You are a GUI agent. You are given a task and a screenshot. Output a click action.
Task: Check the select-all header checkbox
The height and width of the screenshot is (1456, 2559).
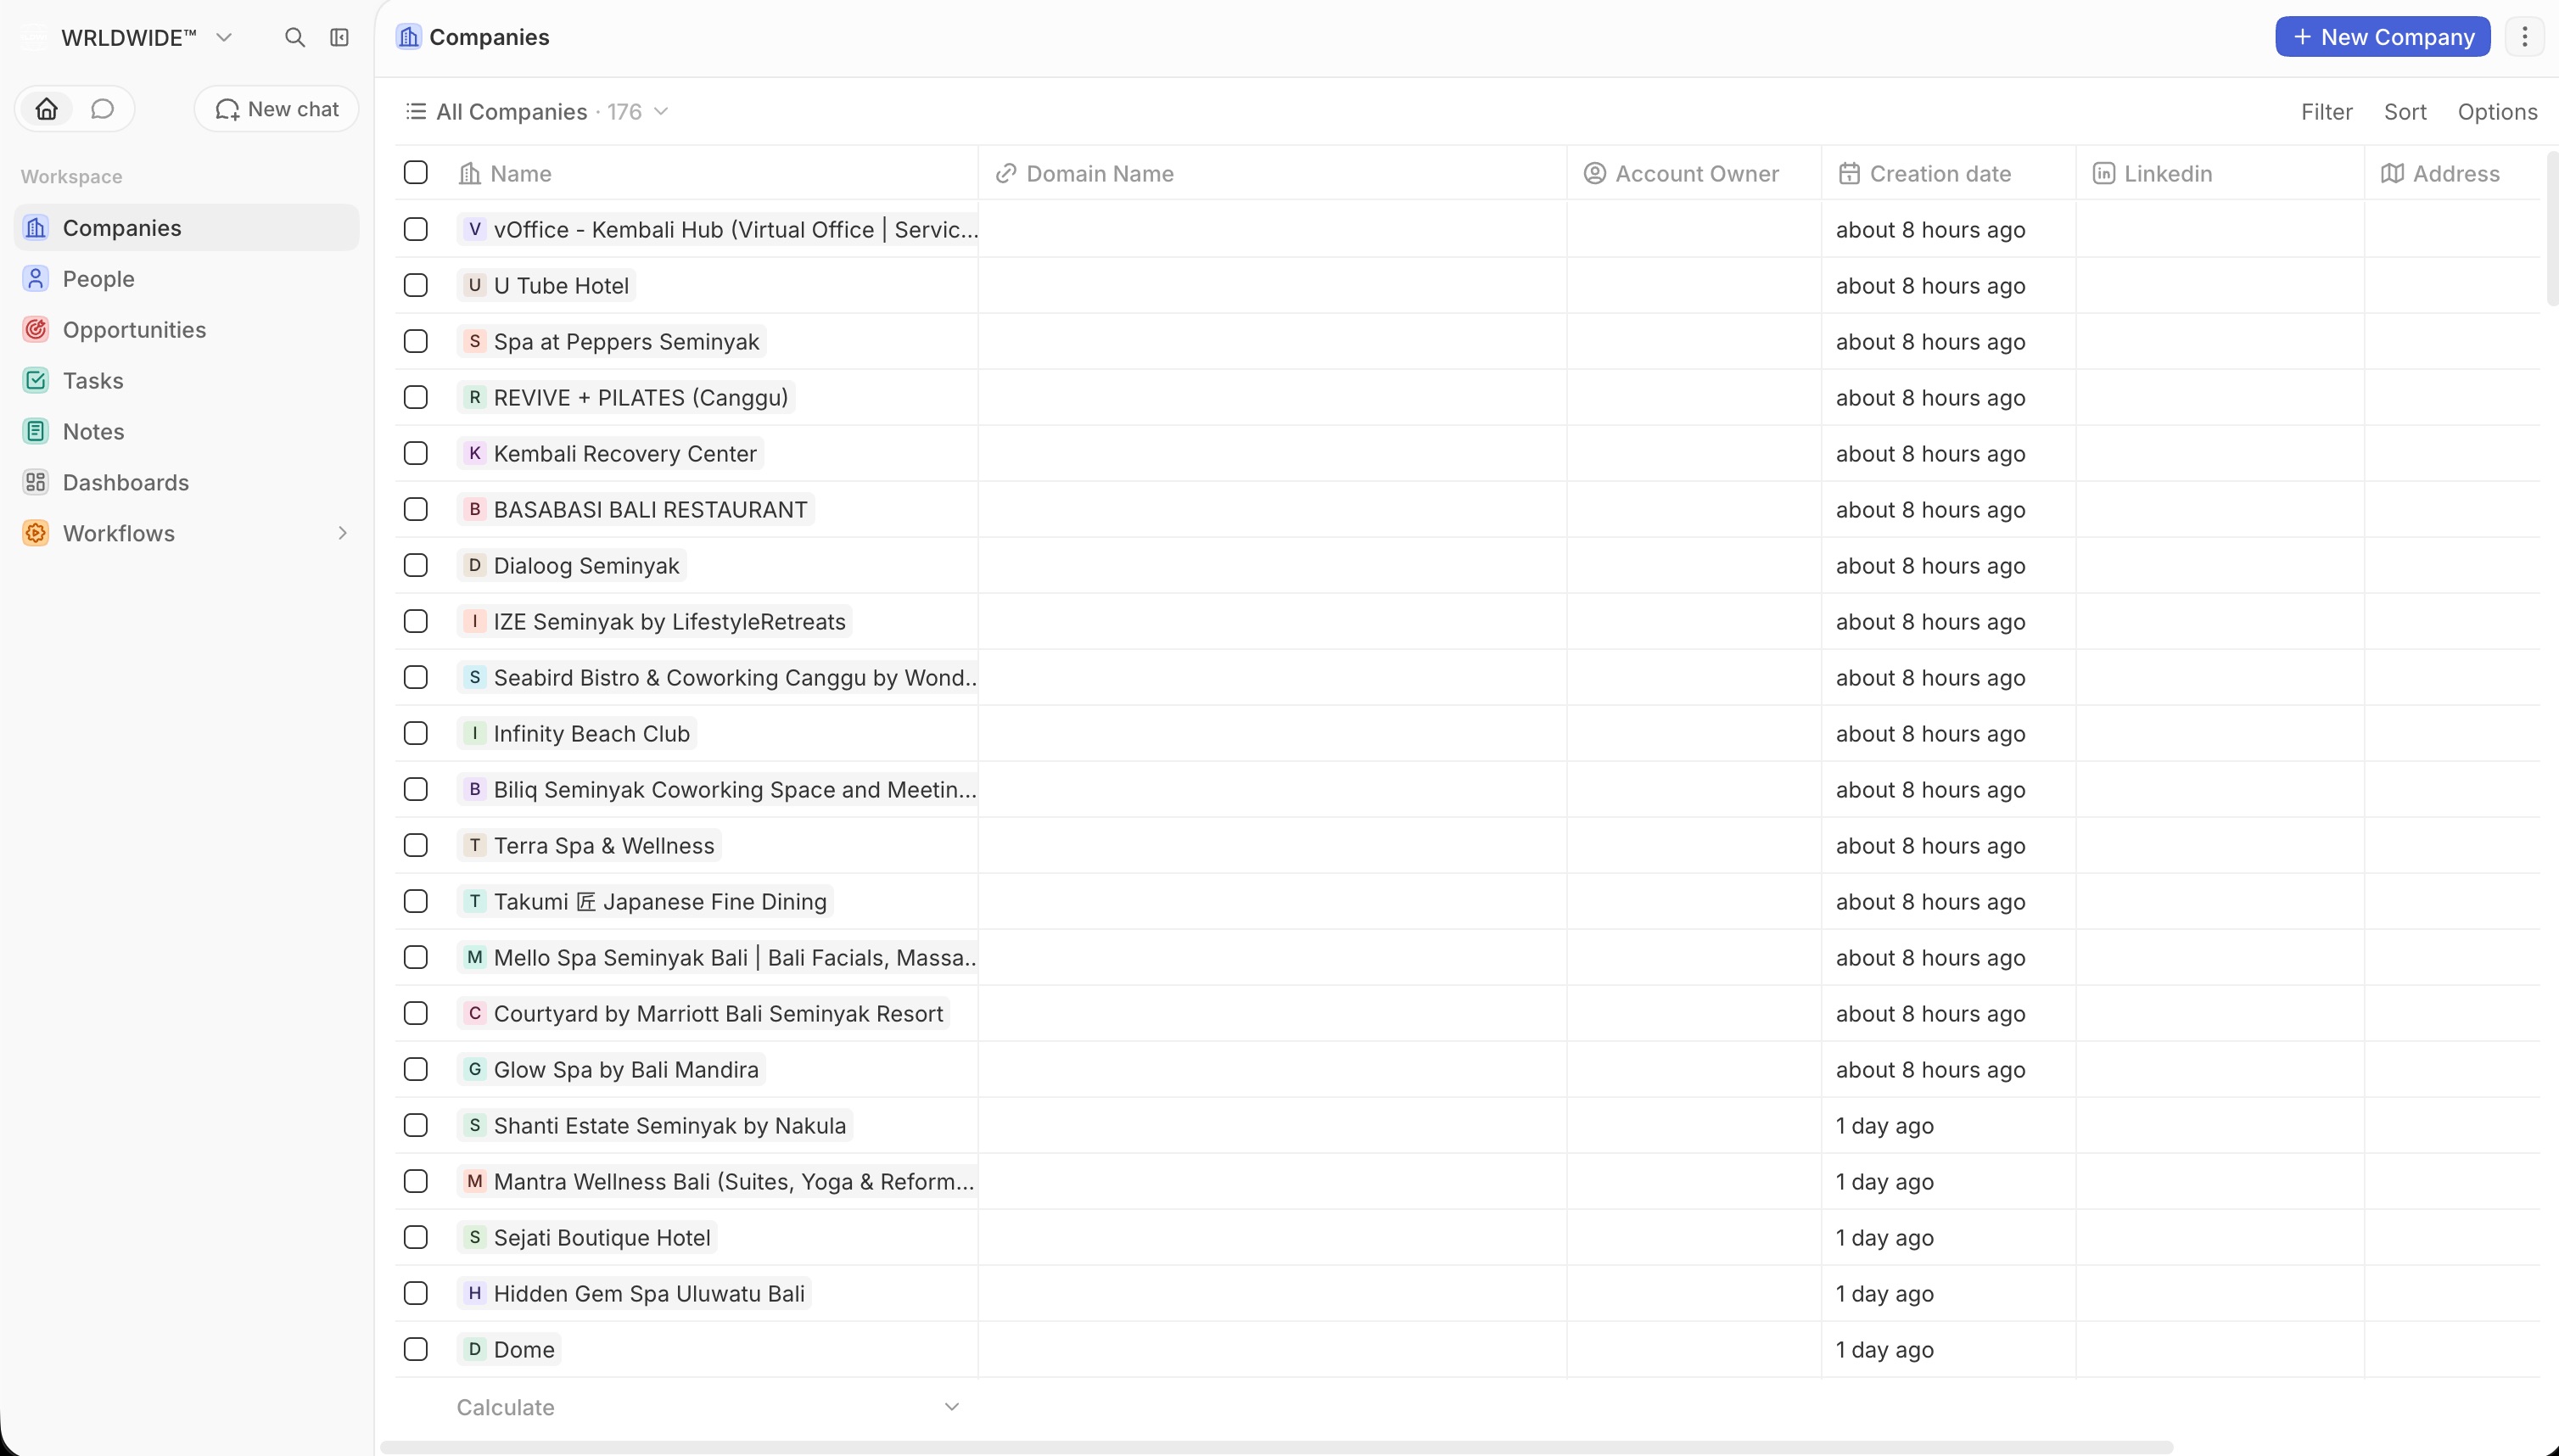click(416, 173)
